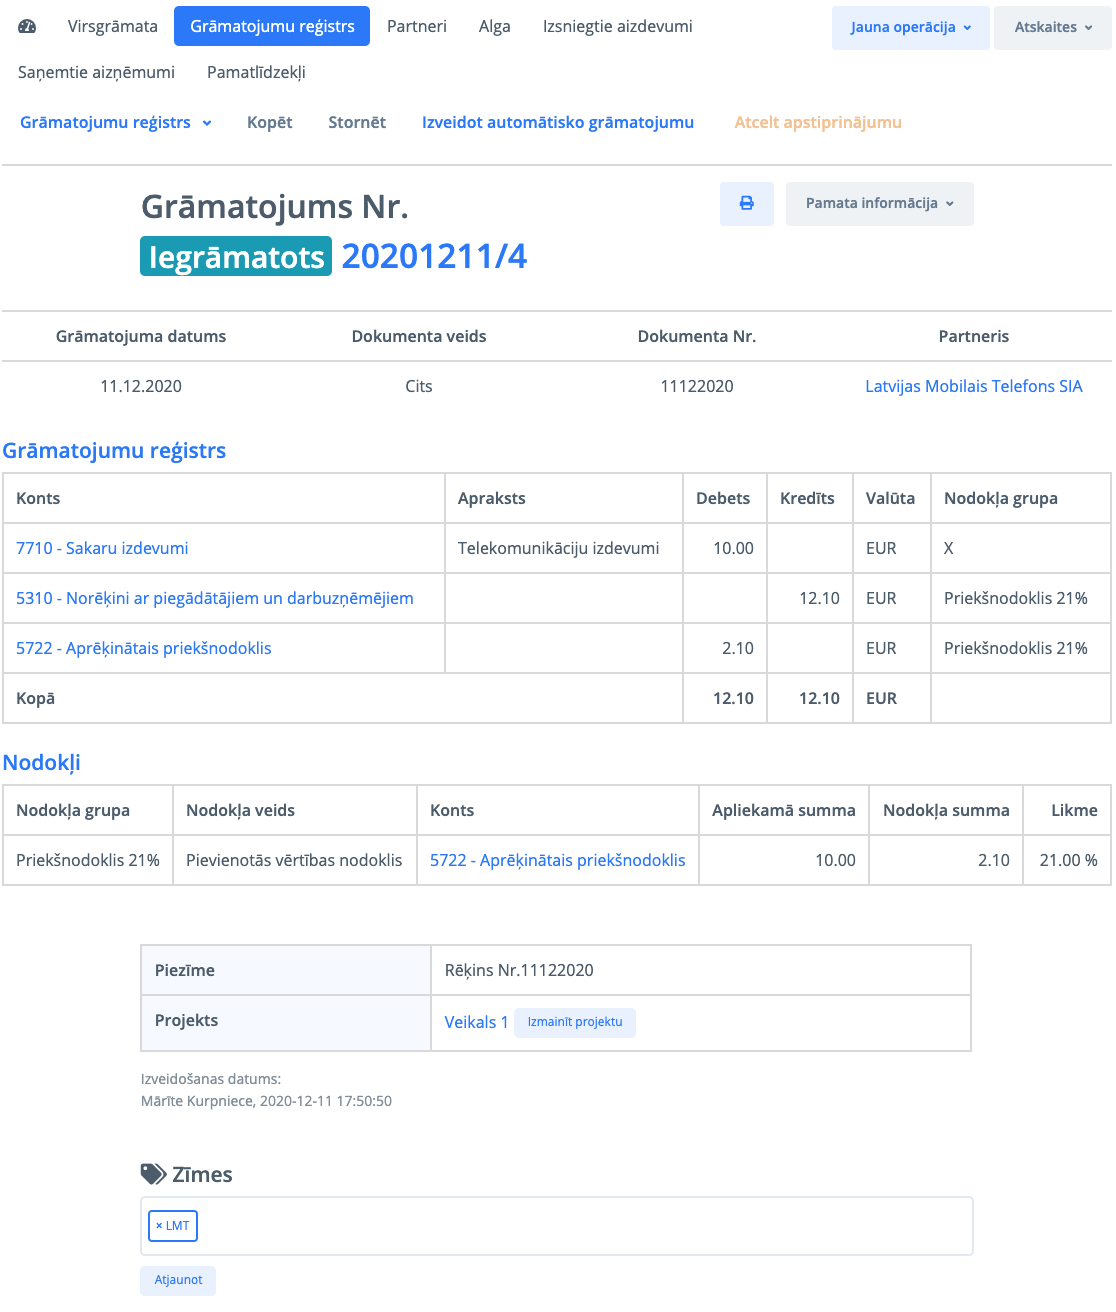Open the Jauna operācija dropdown
This screenshot has width=1116, height=1312.
(910, 27)
